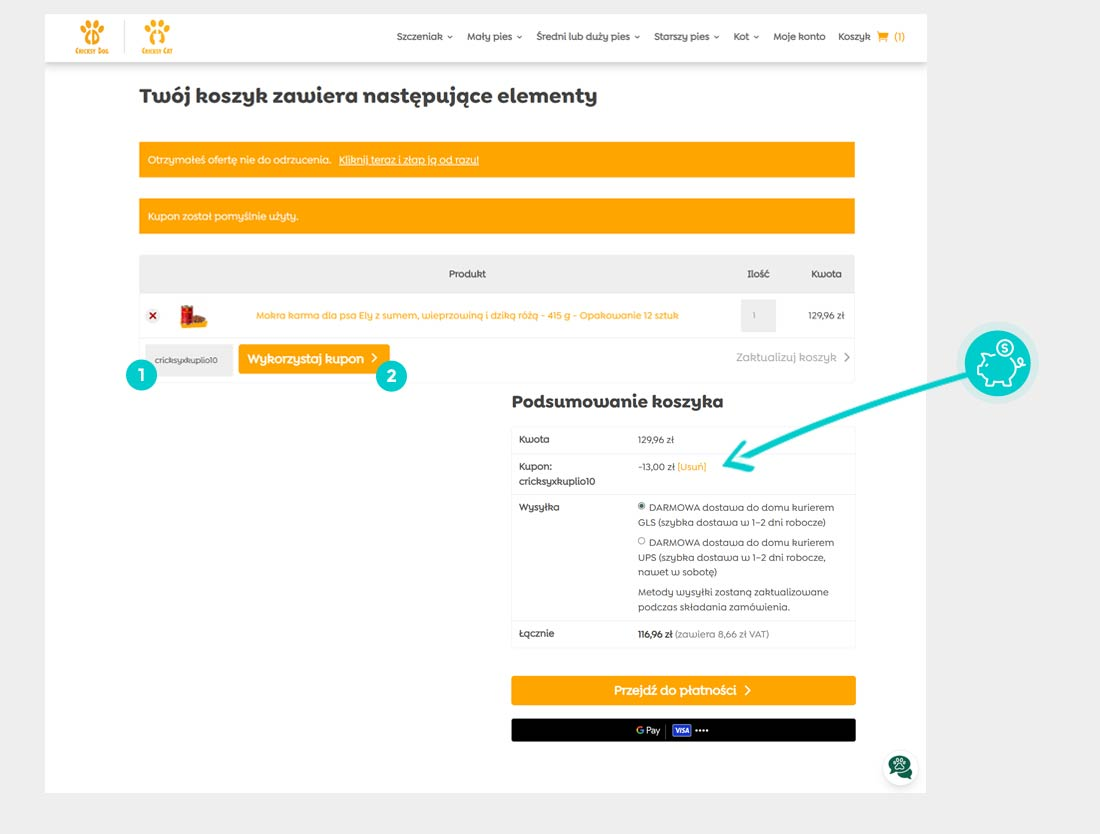Expand the Kot category dropdown

click(x=746, y=37)
